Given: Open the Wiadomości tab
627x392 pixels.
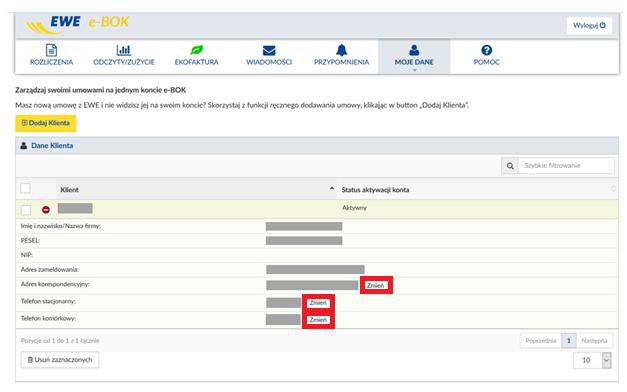Looking at the screenshot, I should pyautogui.click(x=269, y=56).
